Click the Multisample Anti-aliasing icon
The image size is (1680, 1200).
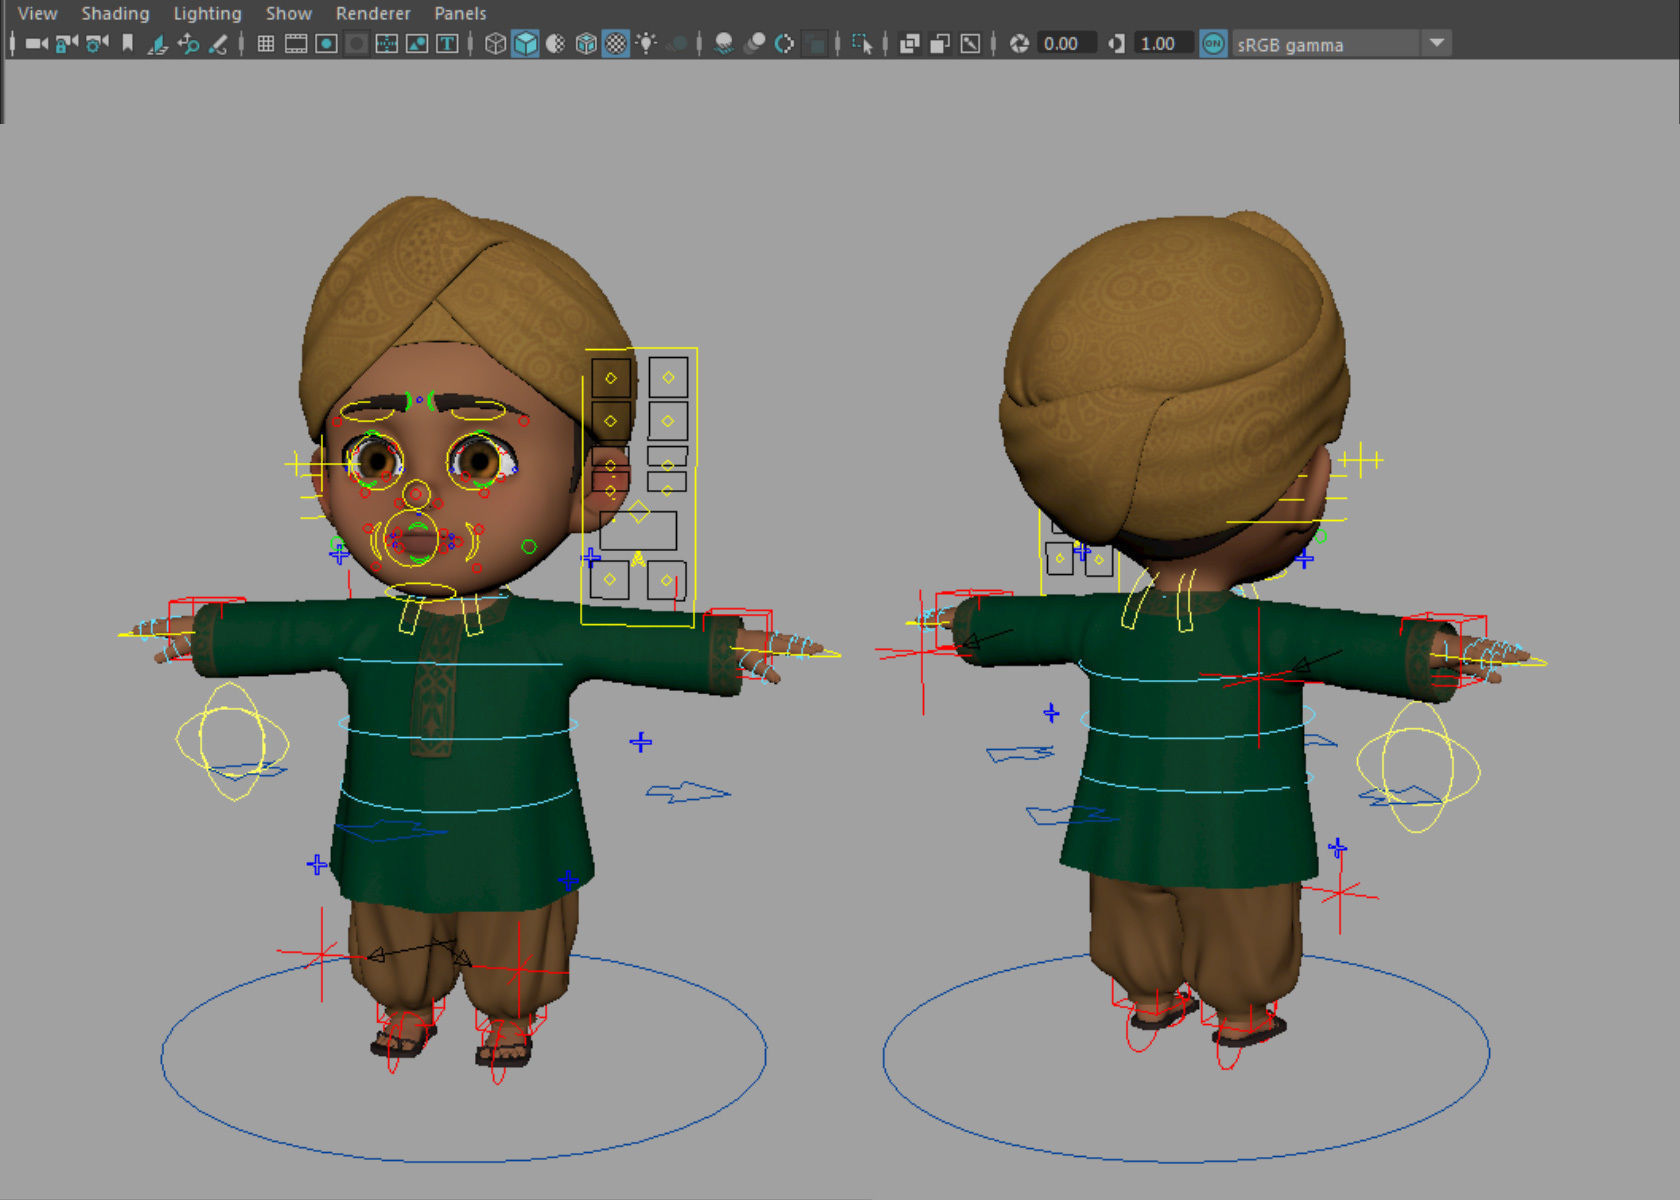[785, 43]
